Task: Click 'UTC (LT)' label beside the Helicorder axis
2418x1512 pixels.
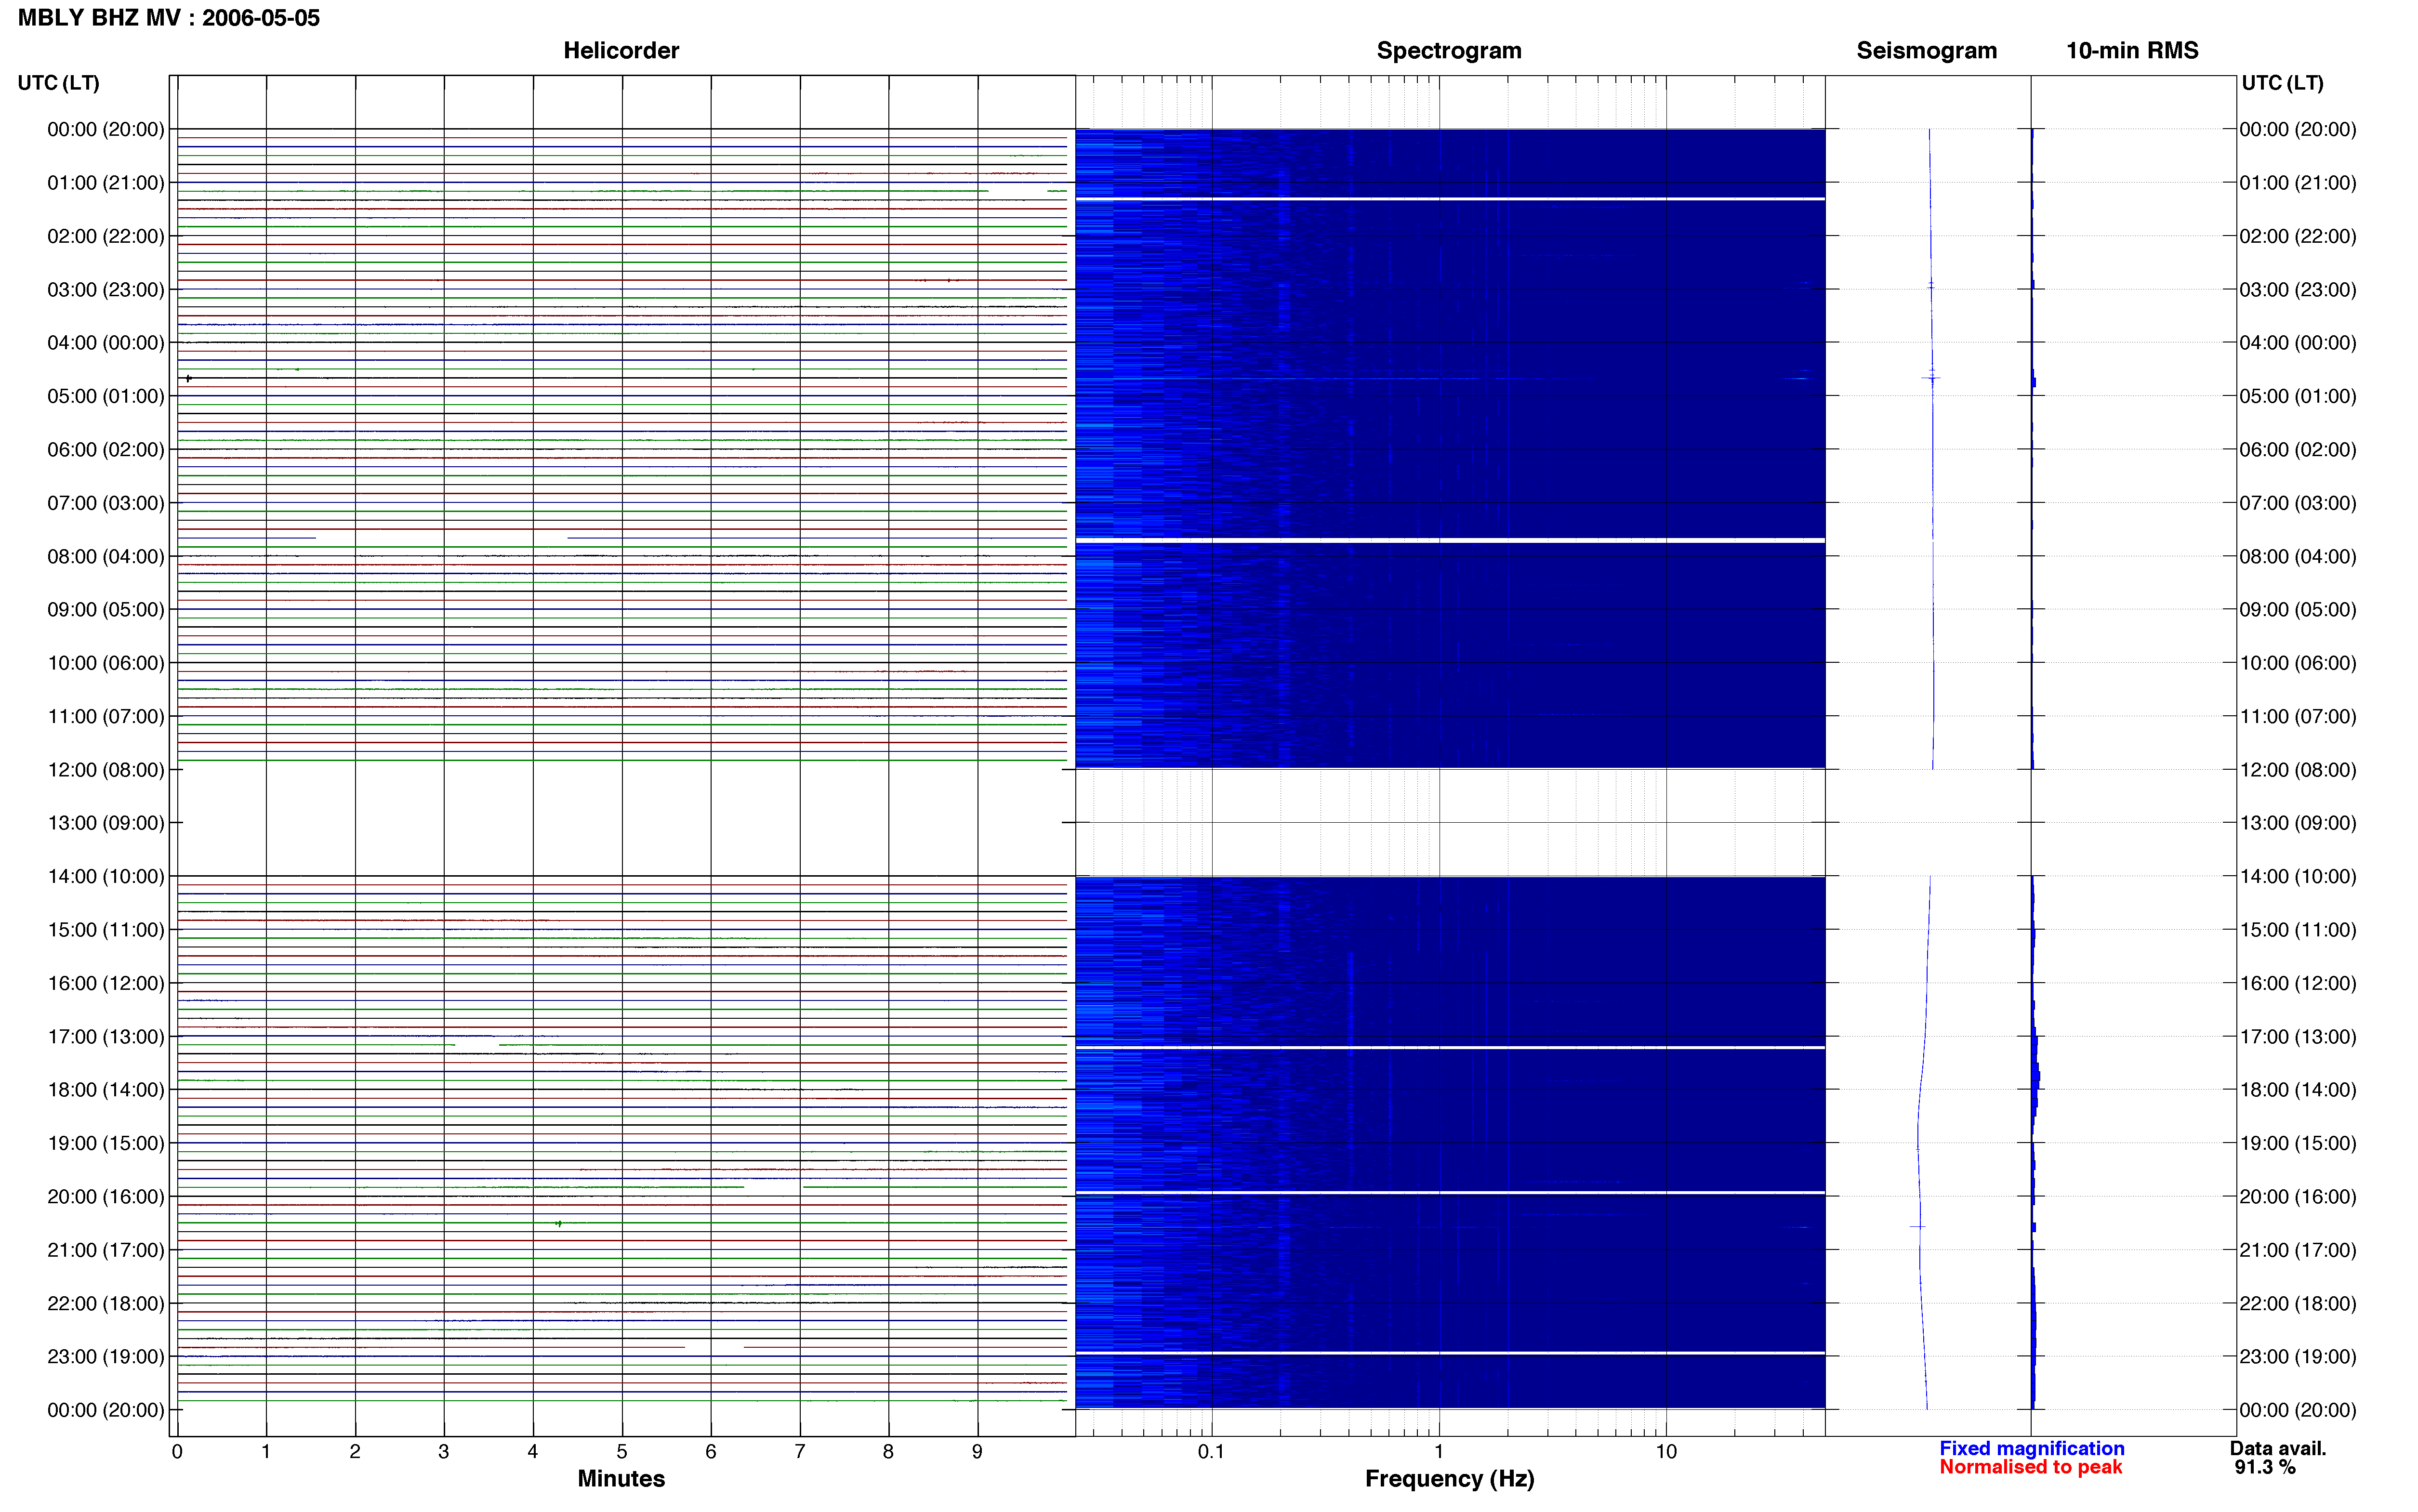Action: [58, 82]
